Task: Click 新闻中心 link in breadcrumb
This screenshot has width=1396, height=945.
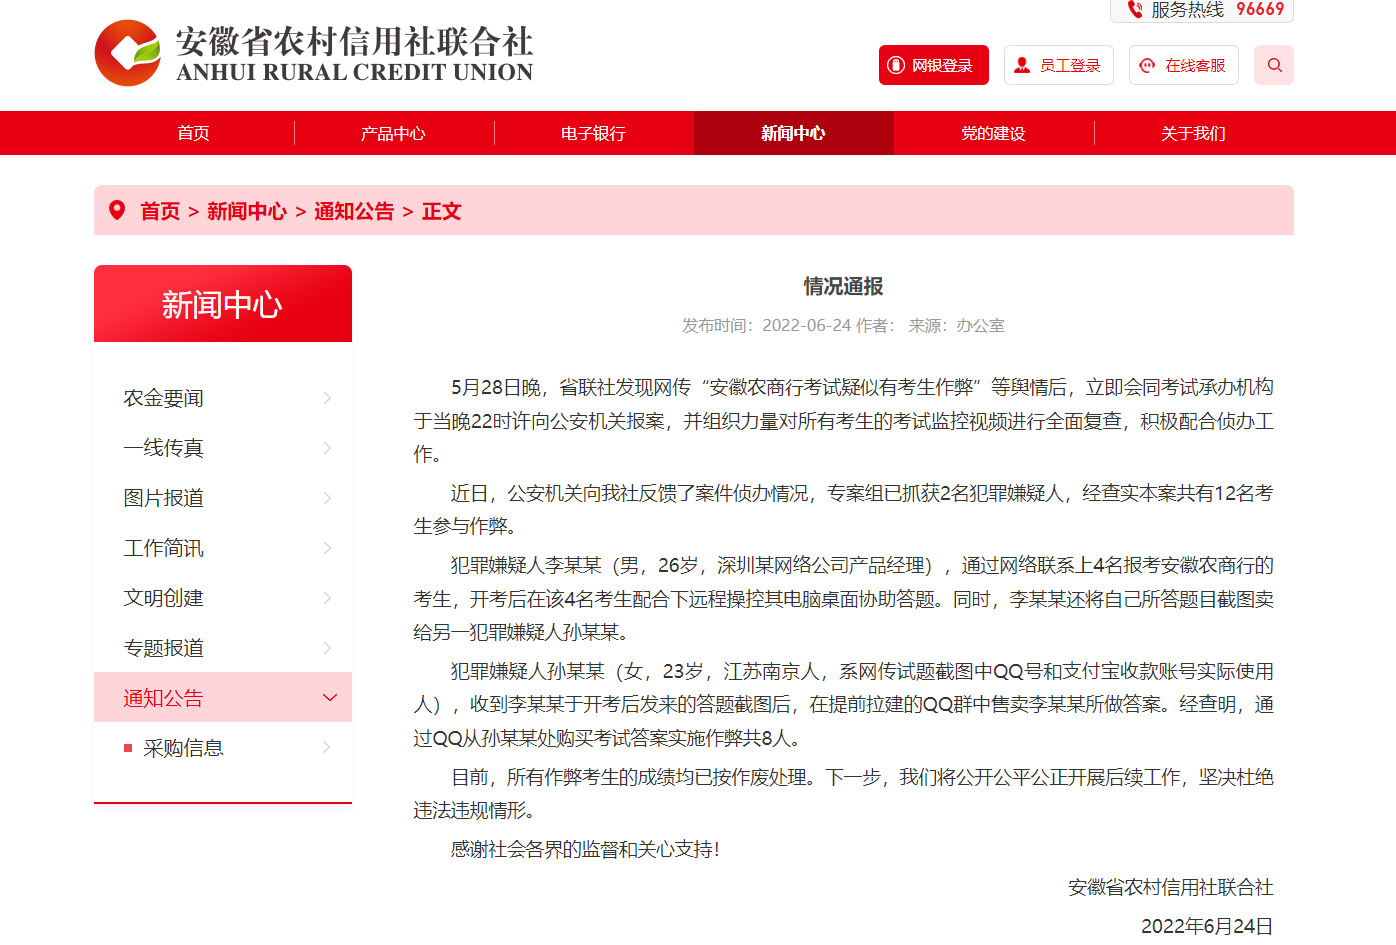Action: [x=247, y=211]
